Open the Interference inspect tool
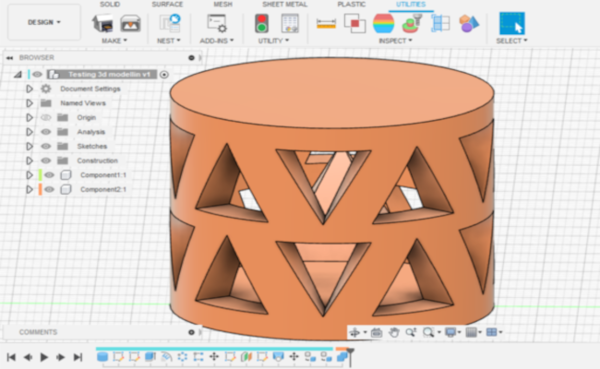The height and width of the screenshot is (369, 600). 355,23
